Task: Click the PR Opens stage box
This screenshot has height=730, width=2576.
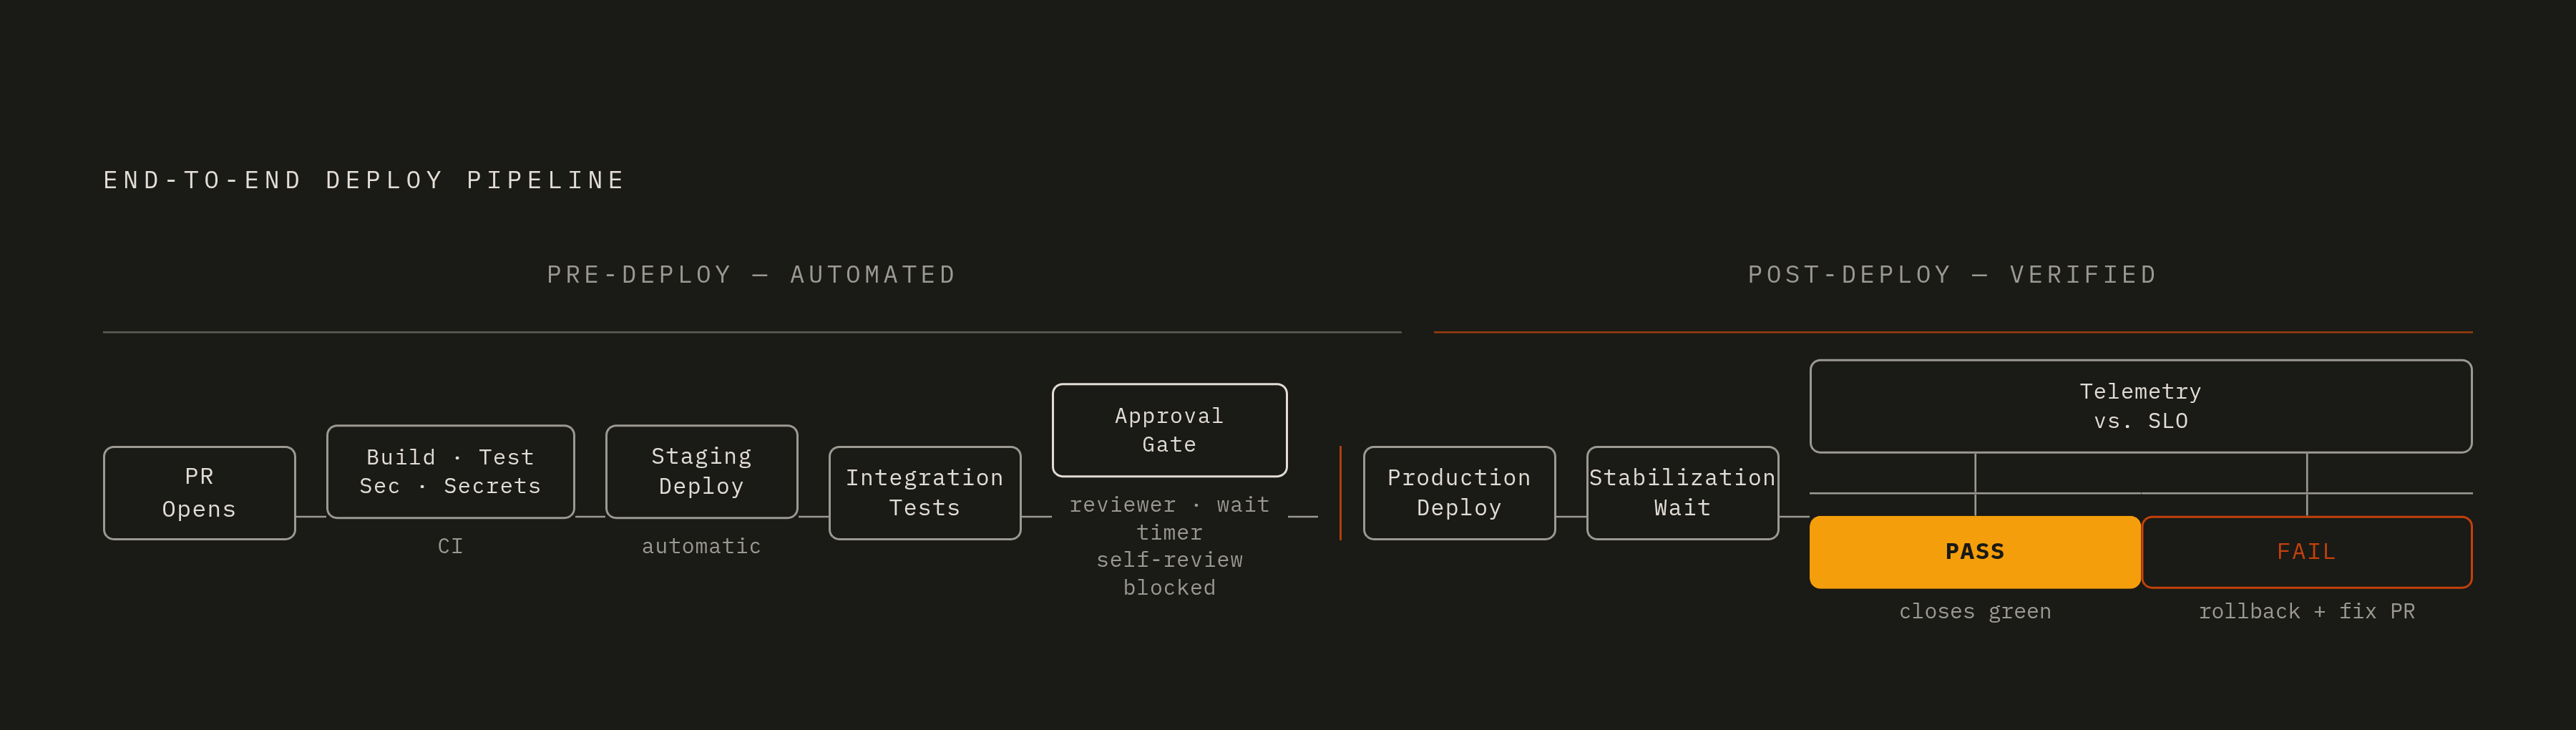Action: [199, 493]
